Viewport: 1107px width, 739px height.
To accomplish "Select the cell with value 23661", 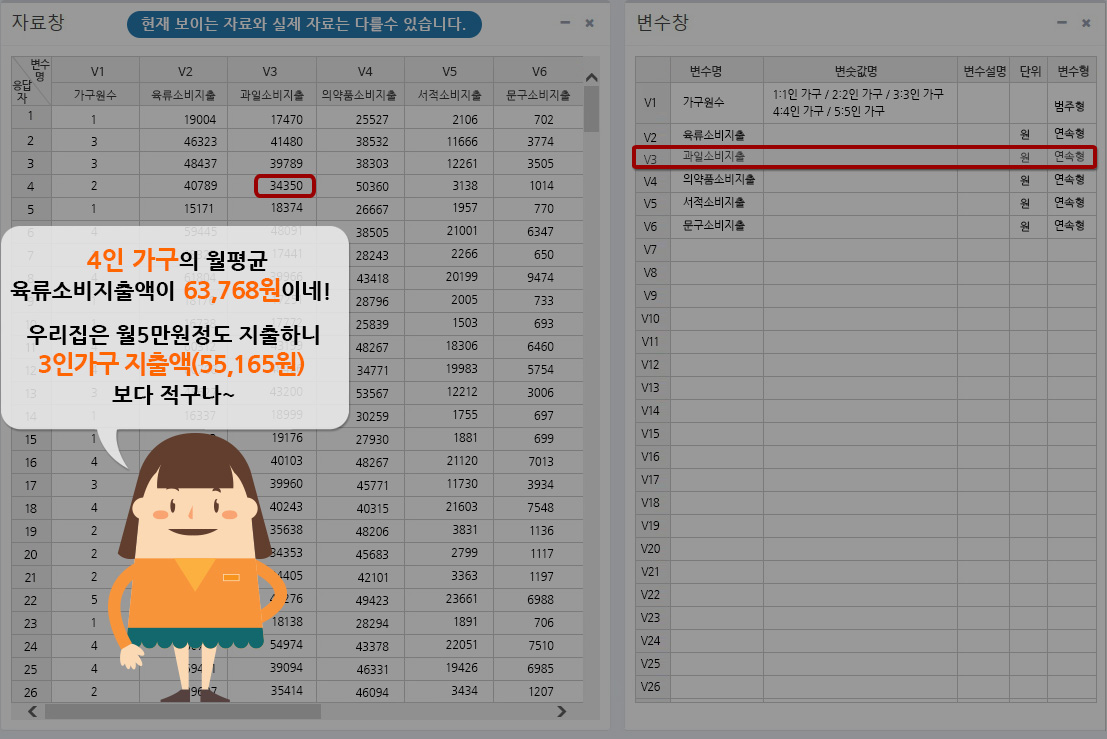I will (449, 599).
